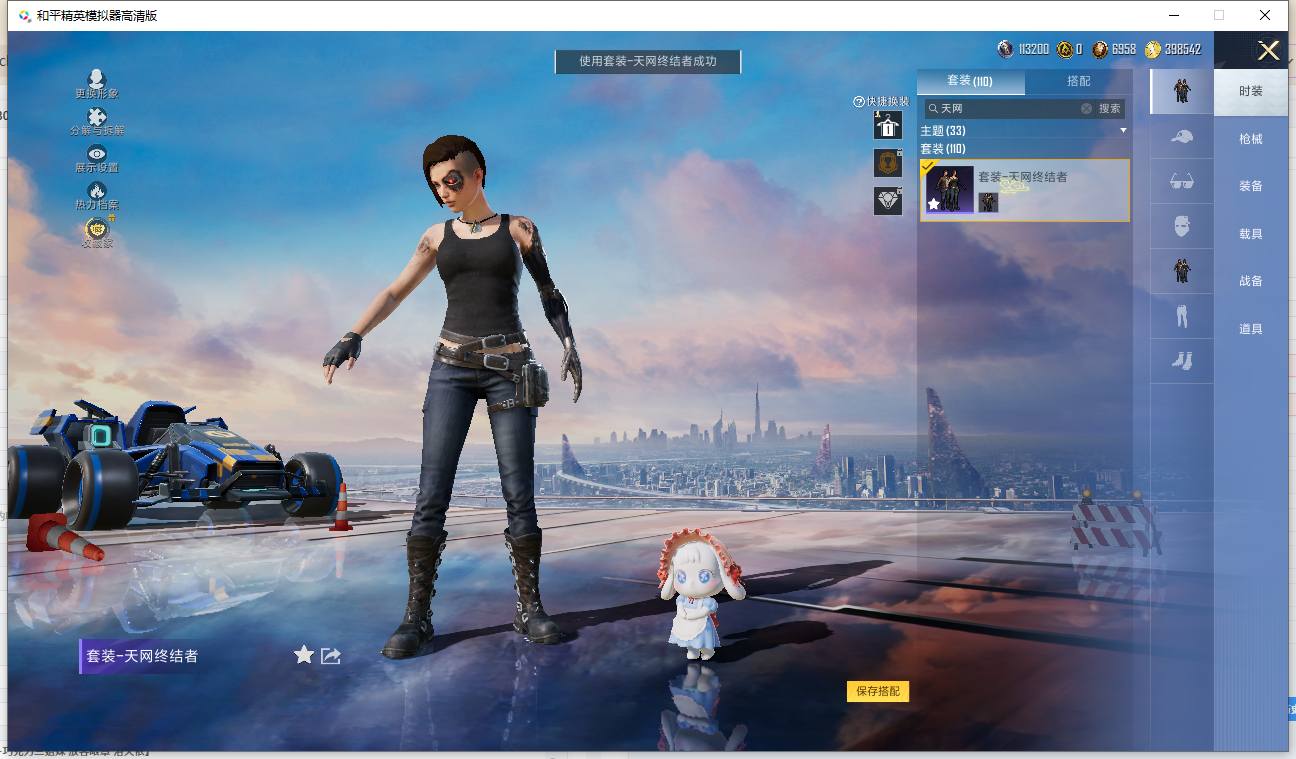Select the pants category icon
This screenshot has height=759, width=1296.
[x=1182, y=316]
